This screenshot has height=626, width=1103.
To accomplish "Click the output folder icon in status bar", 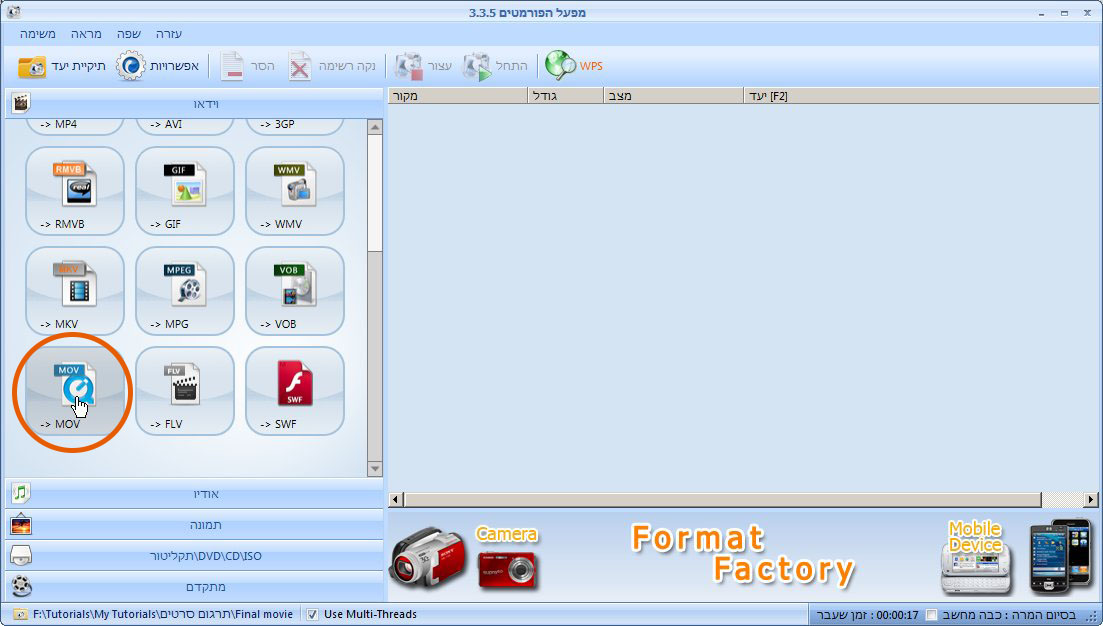I will point(20,614).
